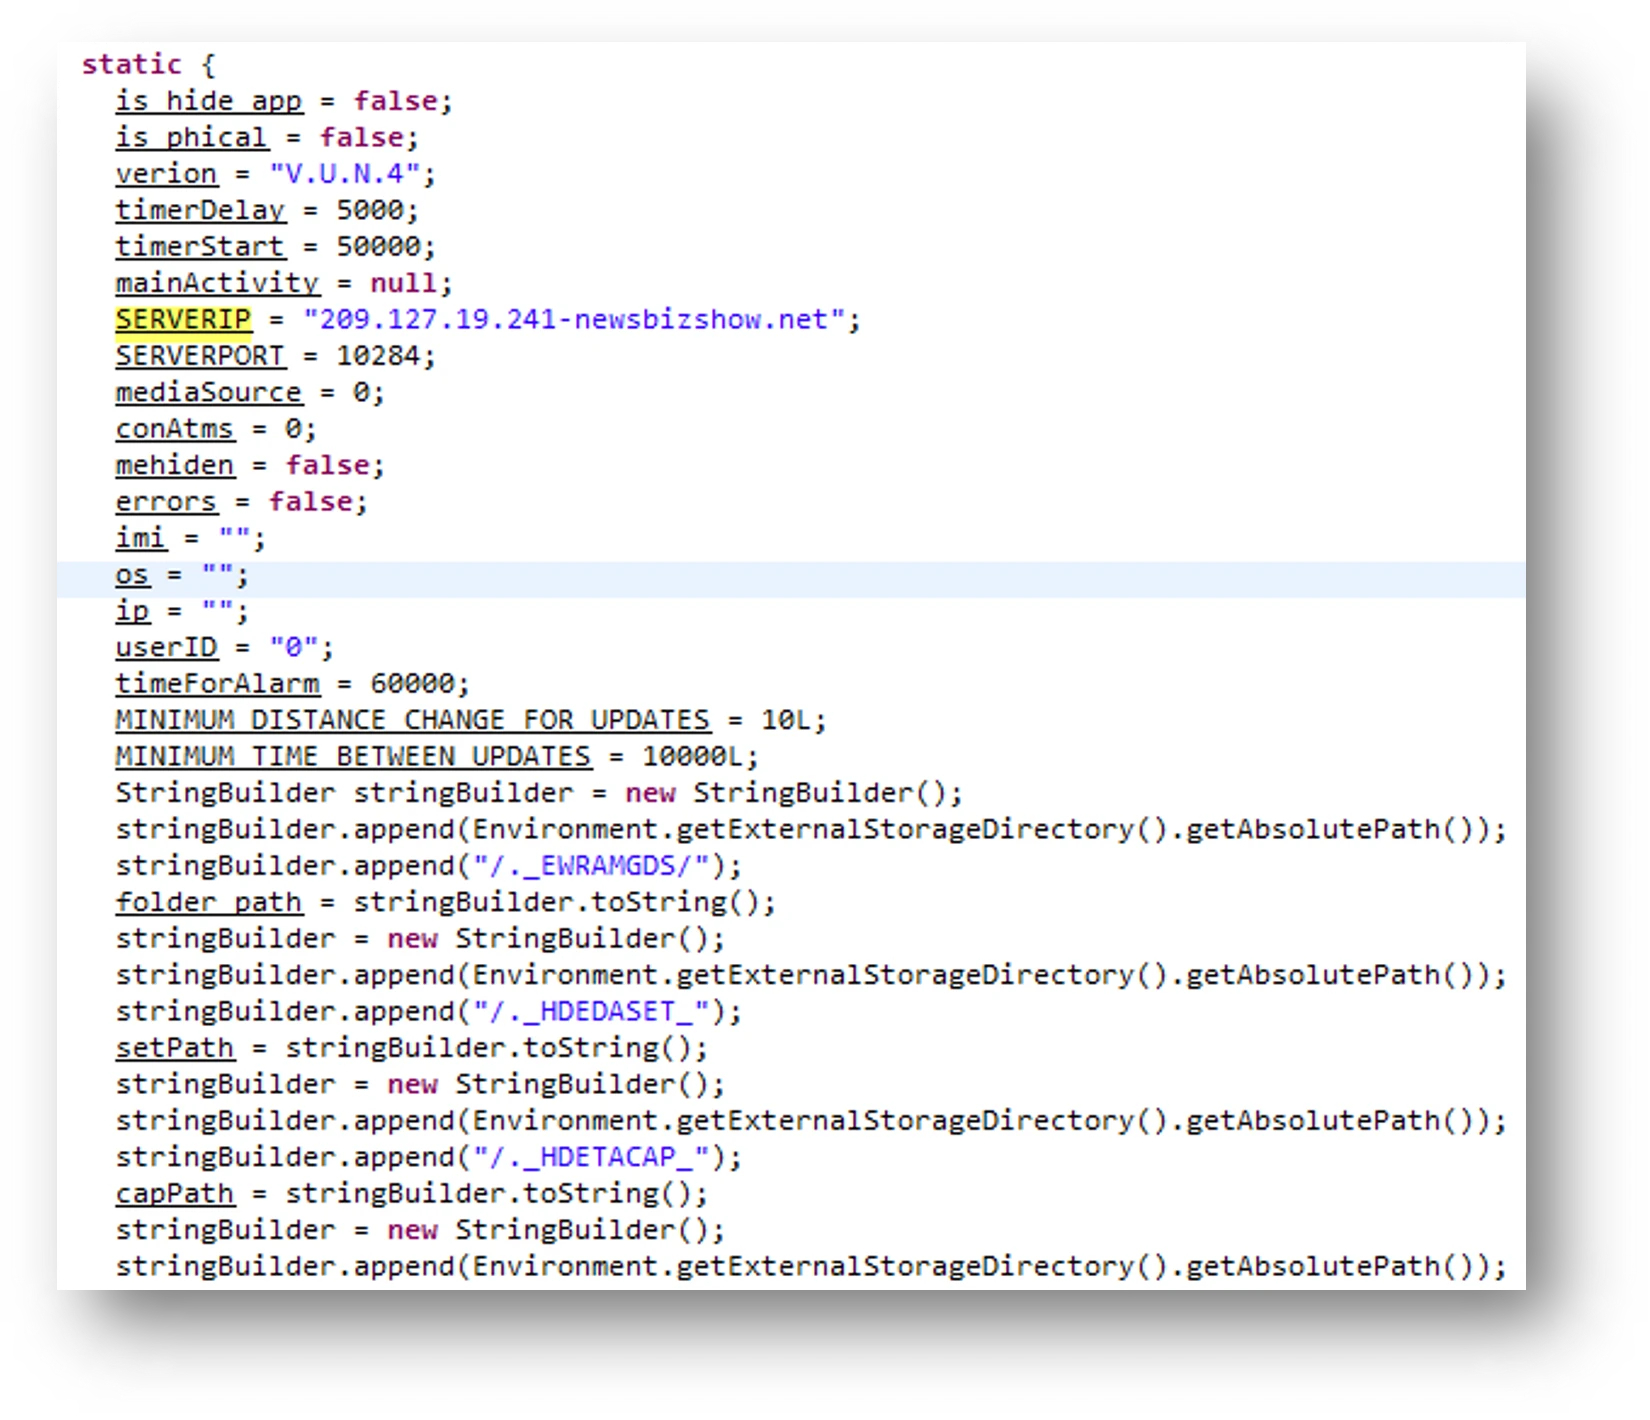Click the timerDelay identifier
1650x1420 pixels.
(x=200, y=210)
